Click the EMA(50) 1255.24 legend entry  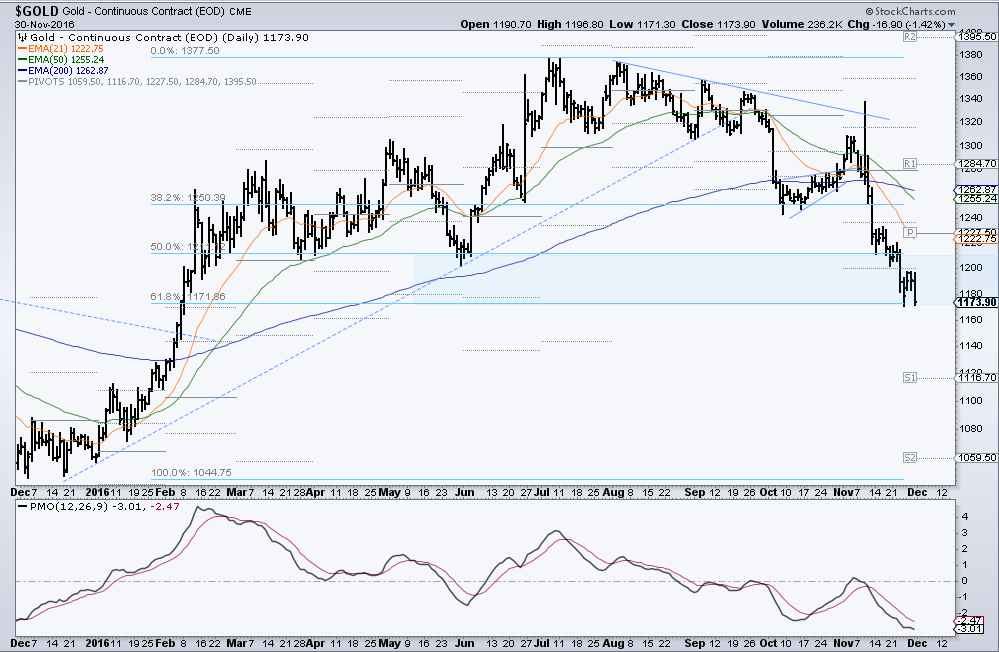pyautogui.click(x=61, y=59)
